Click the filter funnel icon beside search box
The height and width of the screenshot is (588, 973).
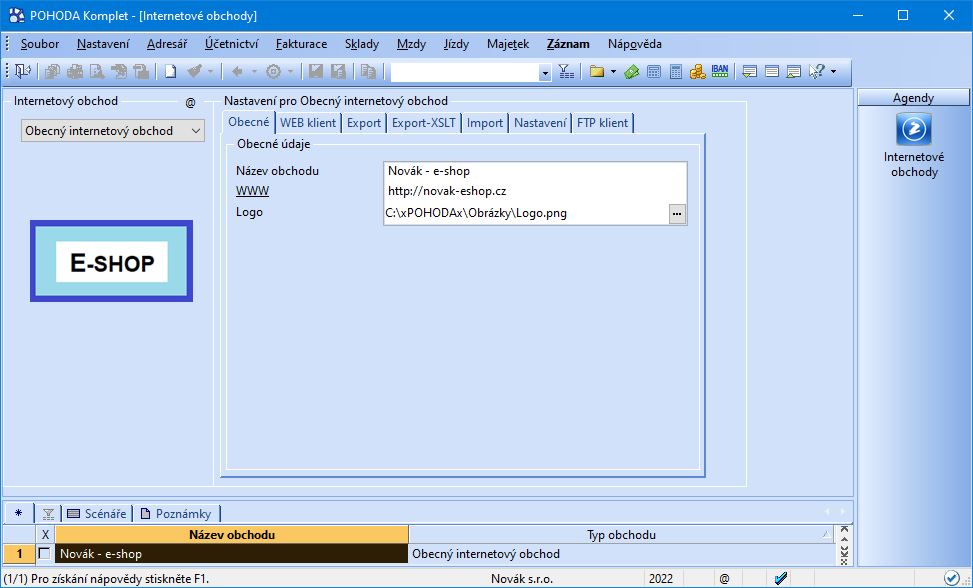click(x=566, y=72)
